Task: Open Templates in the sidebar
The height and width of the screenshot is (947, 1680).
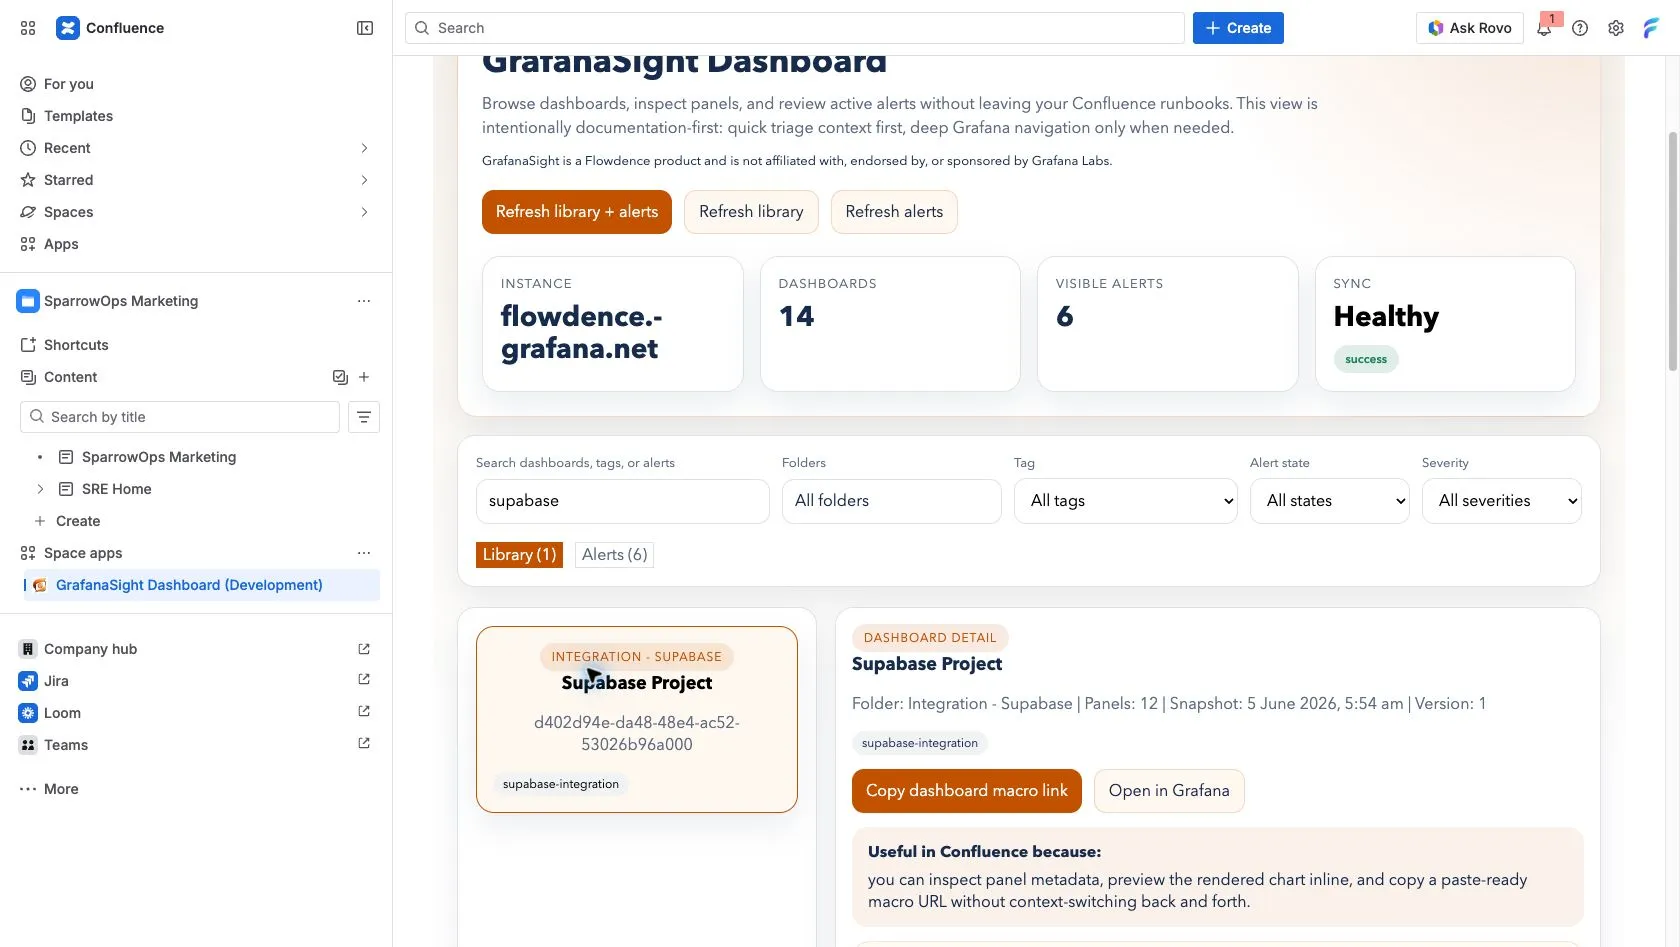Action: coord(78,116)
